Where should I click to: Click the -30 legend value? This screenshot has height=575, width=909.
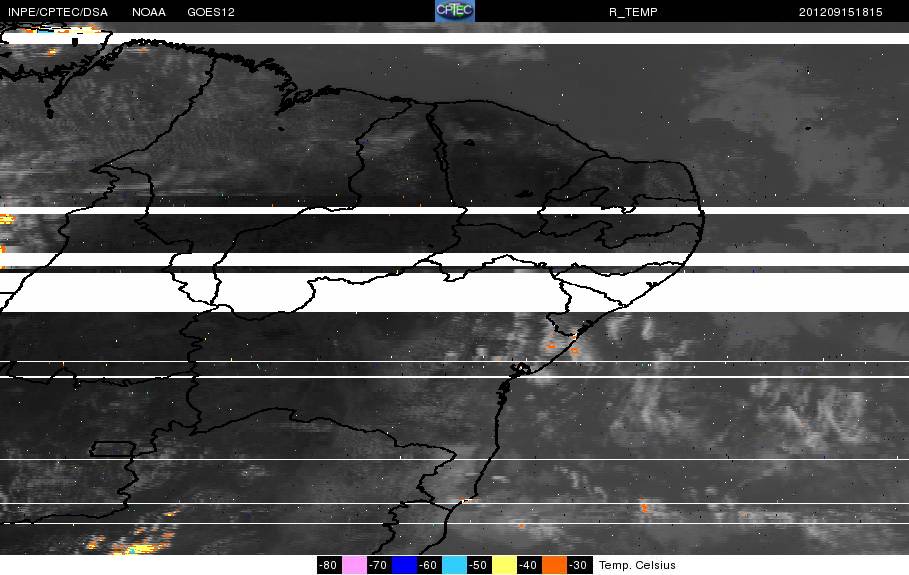click(x=577, y=565)
